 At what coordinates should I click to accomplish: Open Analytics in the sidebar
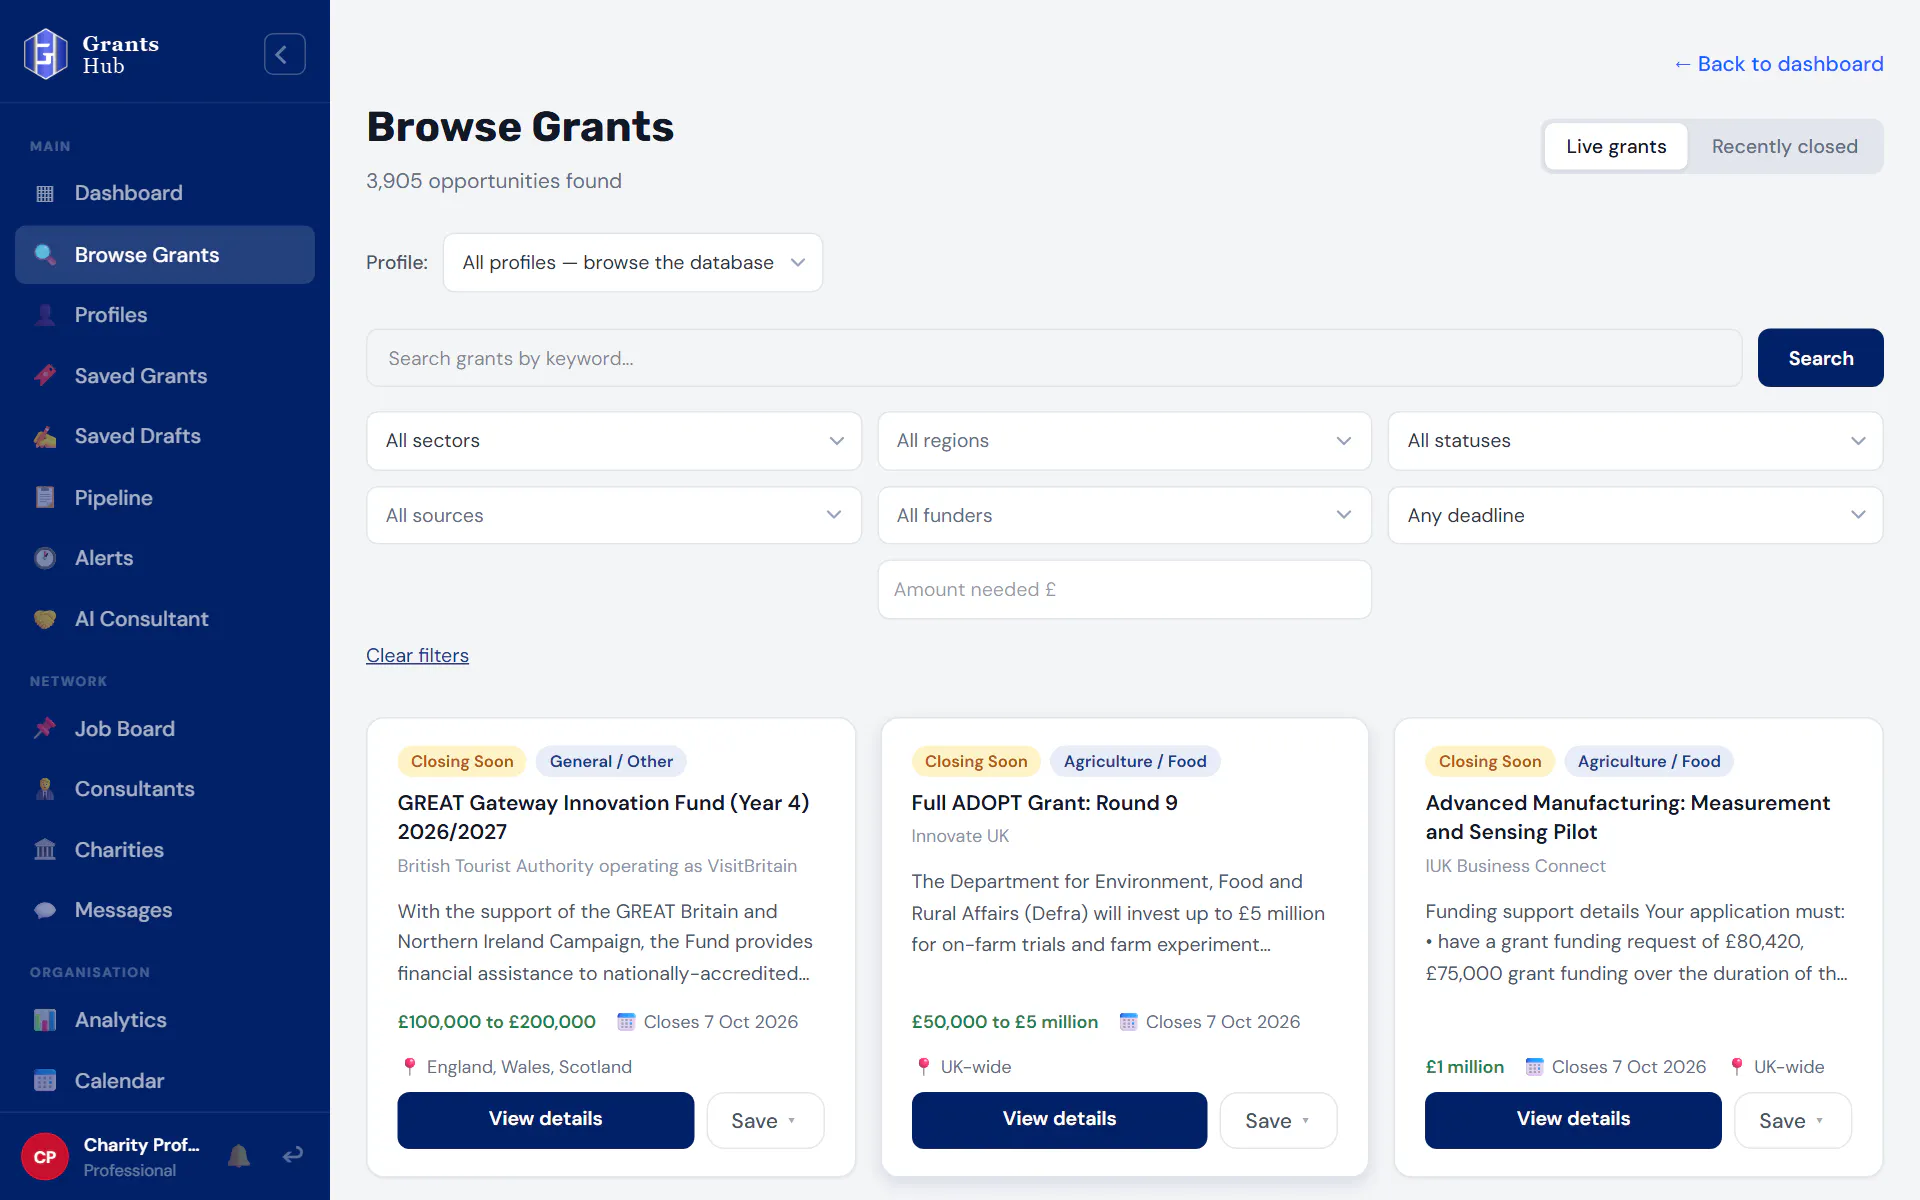pos(165,1020)
